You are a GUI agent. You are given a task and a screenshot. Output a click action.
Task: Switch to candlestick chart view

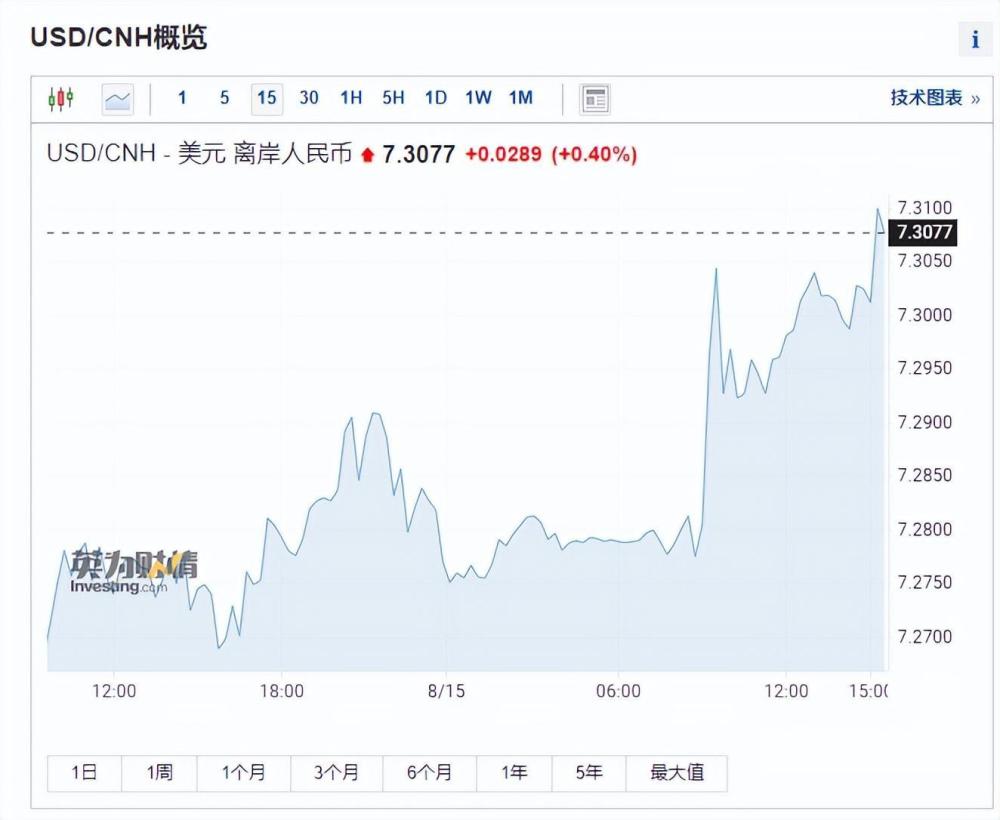61,99
